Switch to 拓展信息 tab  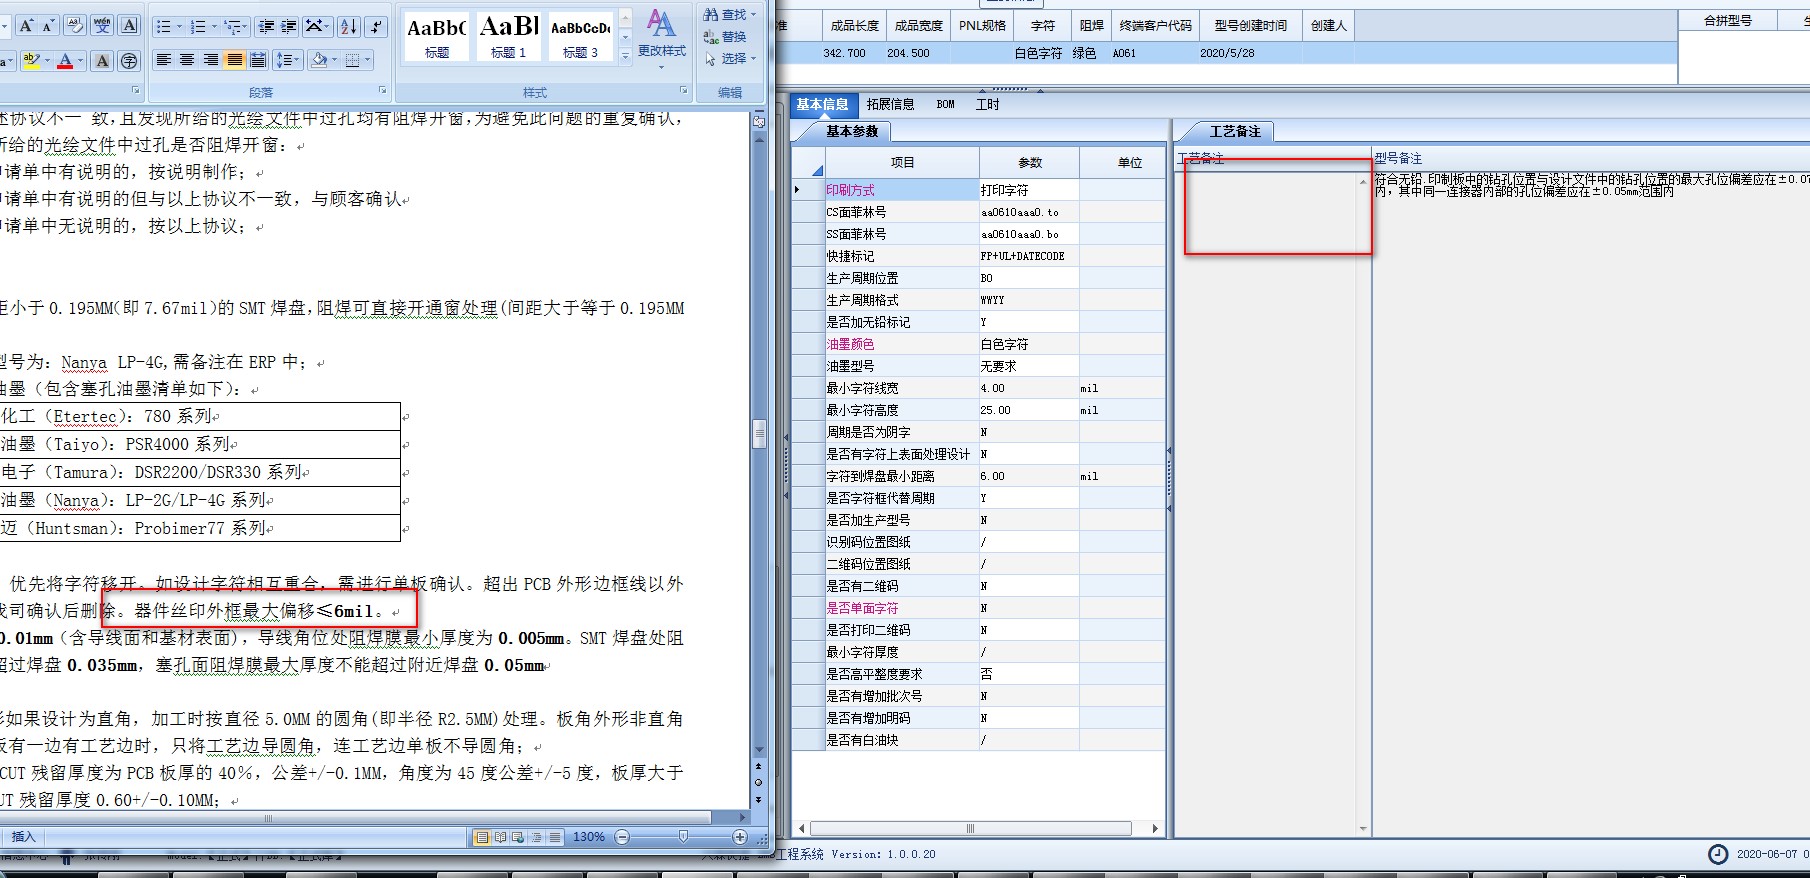tap(890, 104)
